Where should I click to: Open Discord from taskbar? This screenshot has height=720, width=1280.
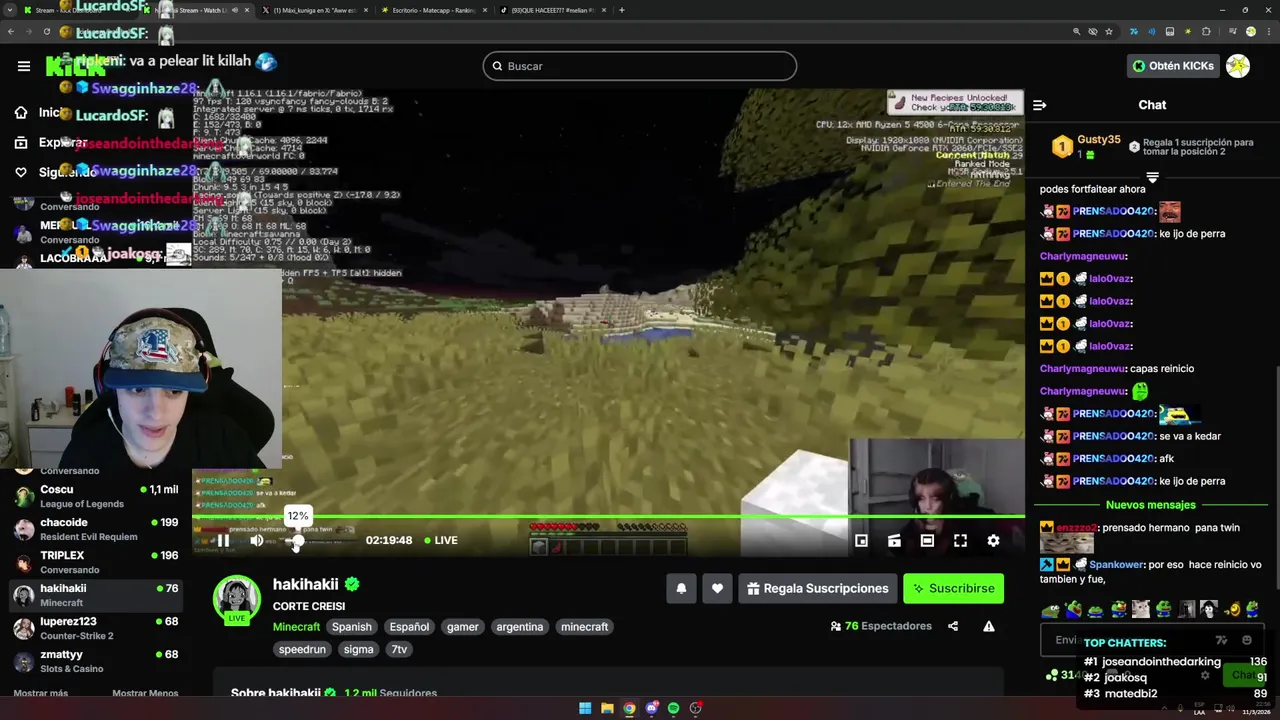tap(651, 708)
